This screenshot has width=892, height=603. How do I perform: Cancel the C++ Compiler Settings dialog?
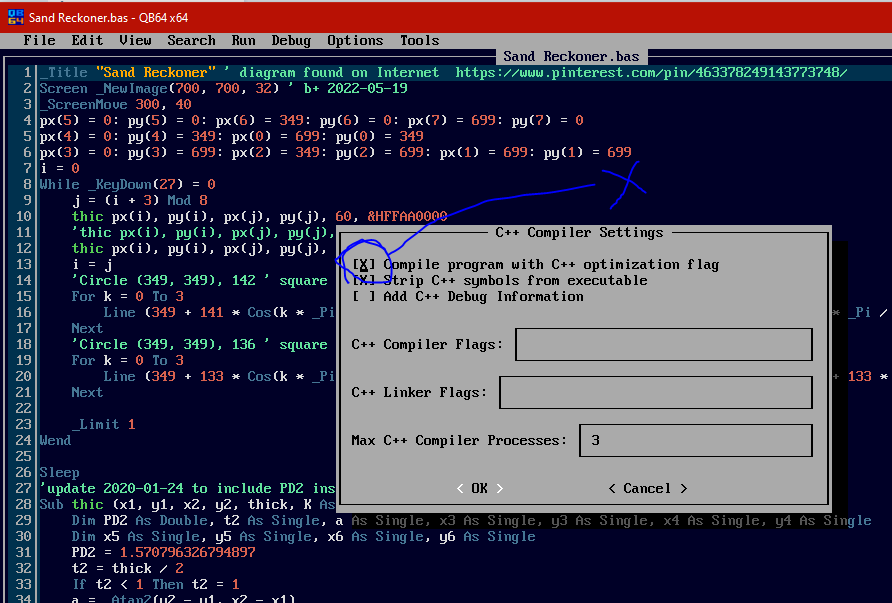647,488
